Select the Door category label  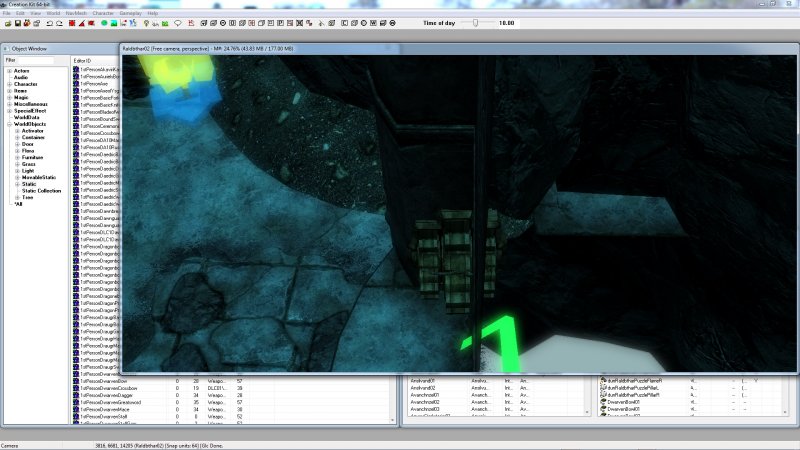point(28,144)
